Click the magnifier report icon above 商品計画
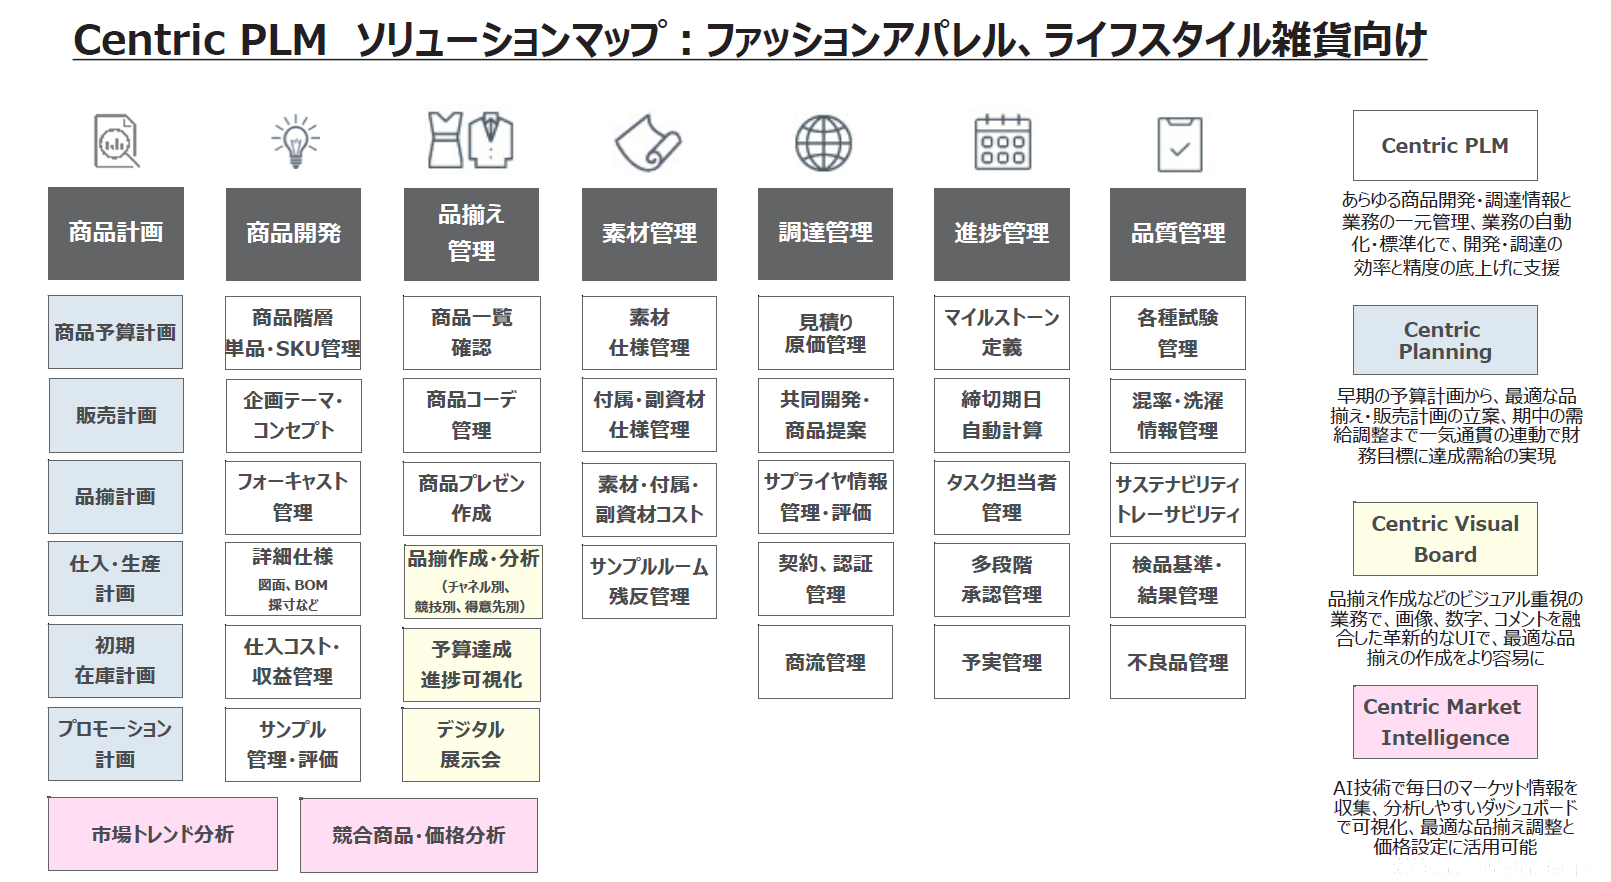This screenshot has width=1611, height=882. [116, 141]
